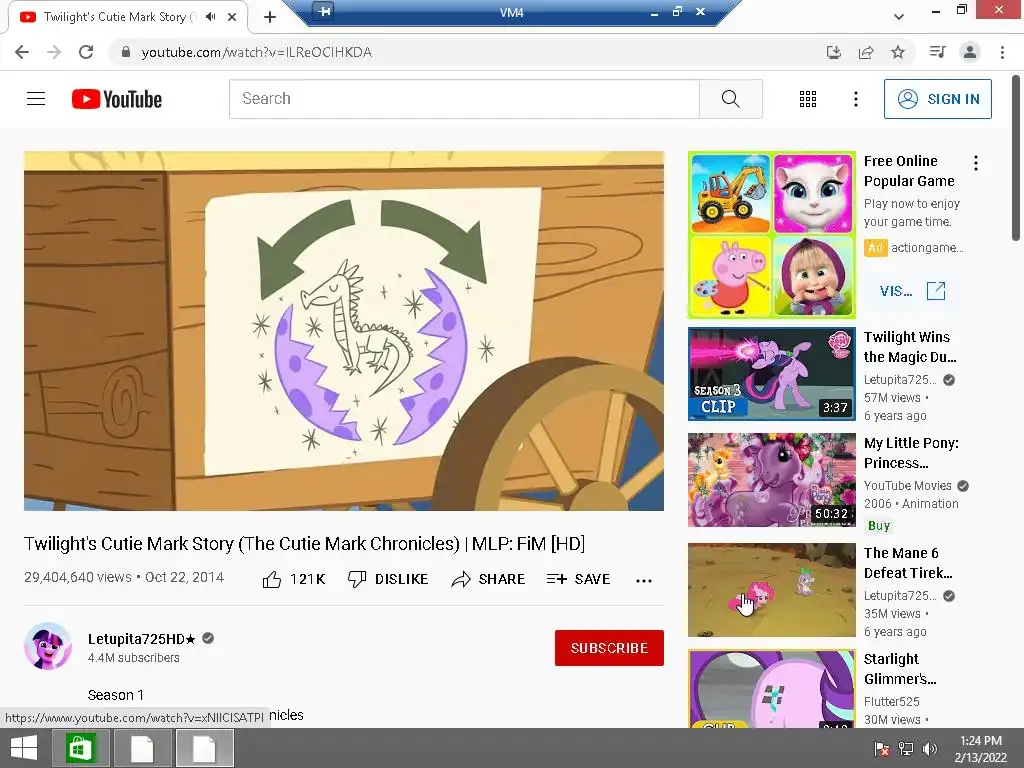Click the browser forward arrow
Screen dimensions: 1024x768
[54, 52]
